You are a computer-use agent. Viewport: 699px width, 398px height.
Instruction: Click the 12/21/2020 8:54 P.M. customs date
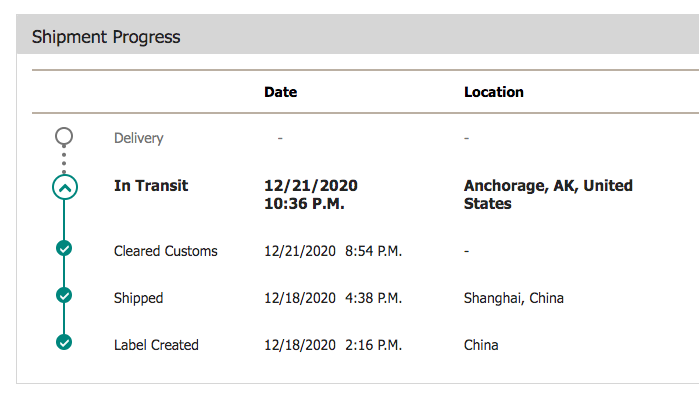pos(333,251)
